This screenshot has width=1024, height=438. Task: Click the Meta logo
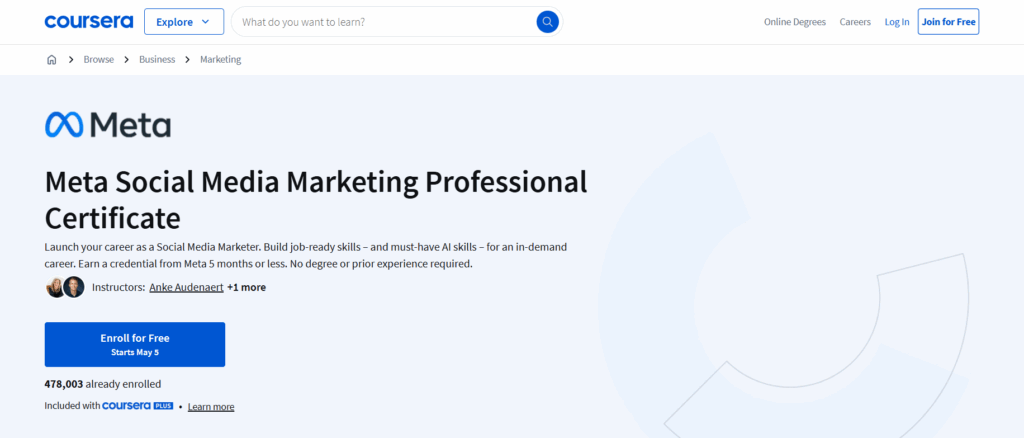point(108,125)
